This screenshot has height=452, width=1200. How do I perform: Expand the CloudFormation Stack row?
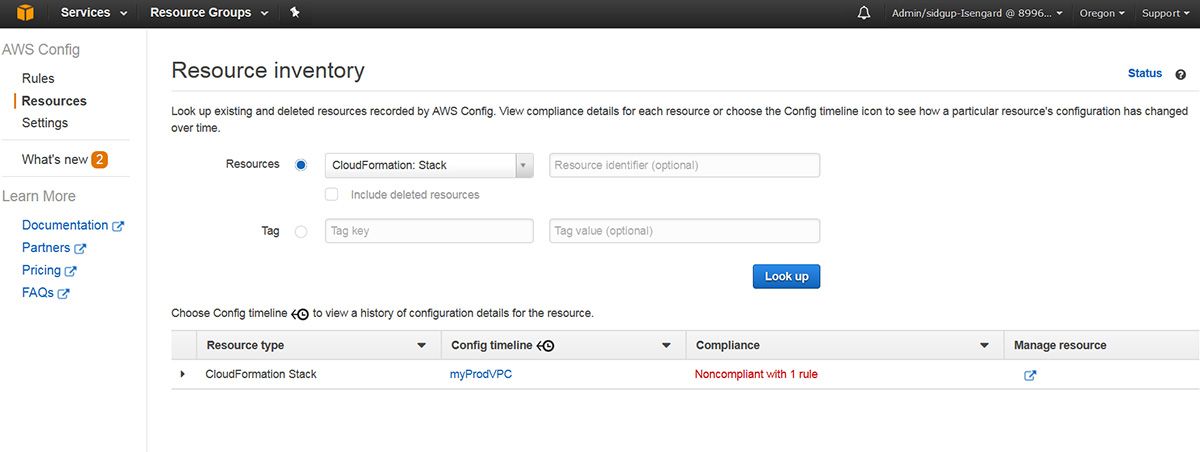[x=182, y=374]
